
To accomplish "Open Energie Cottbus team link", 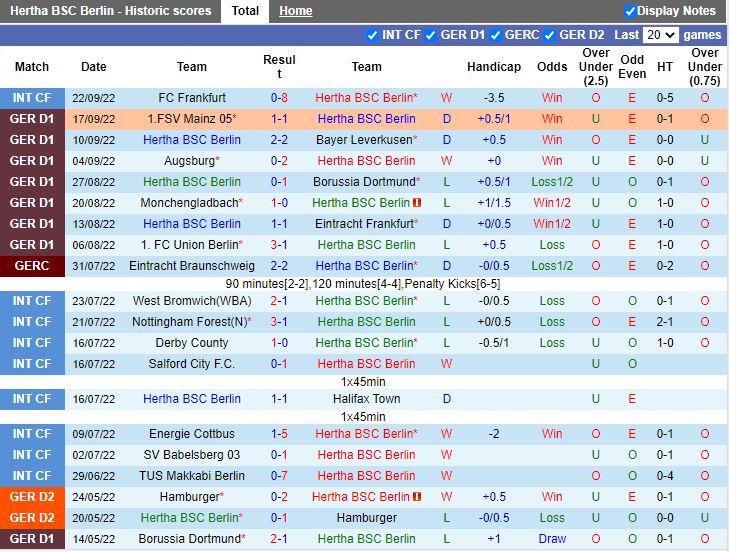I will (192, 434).
